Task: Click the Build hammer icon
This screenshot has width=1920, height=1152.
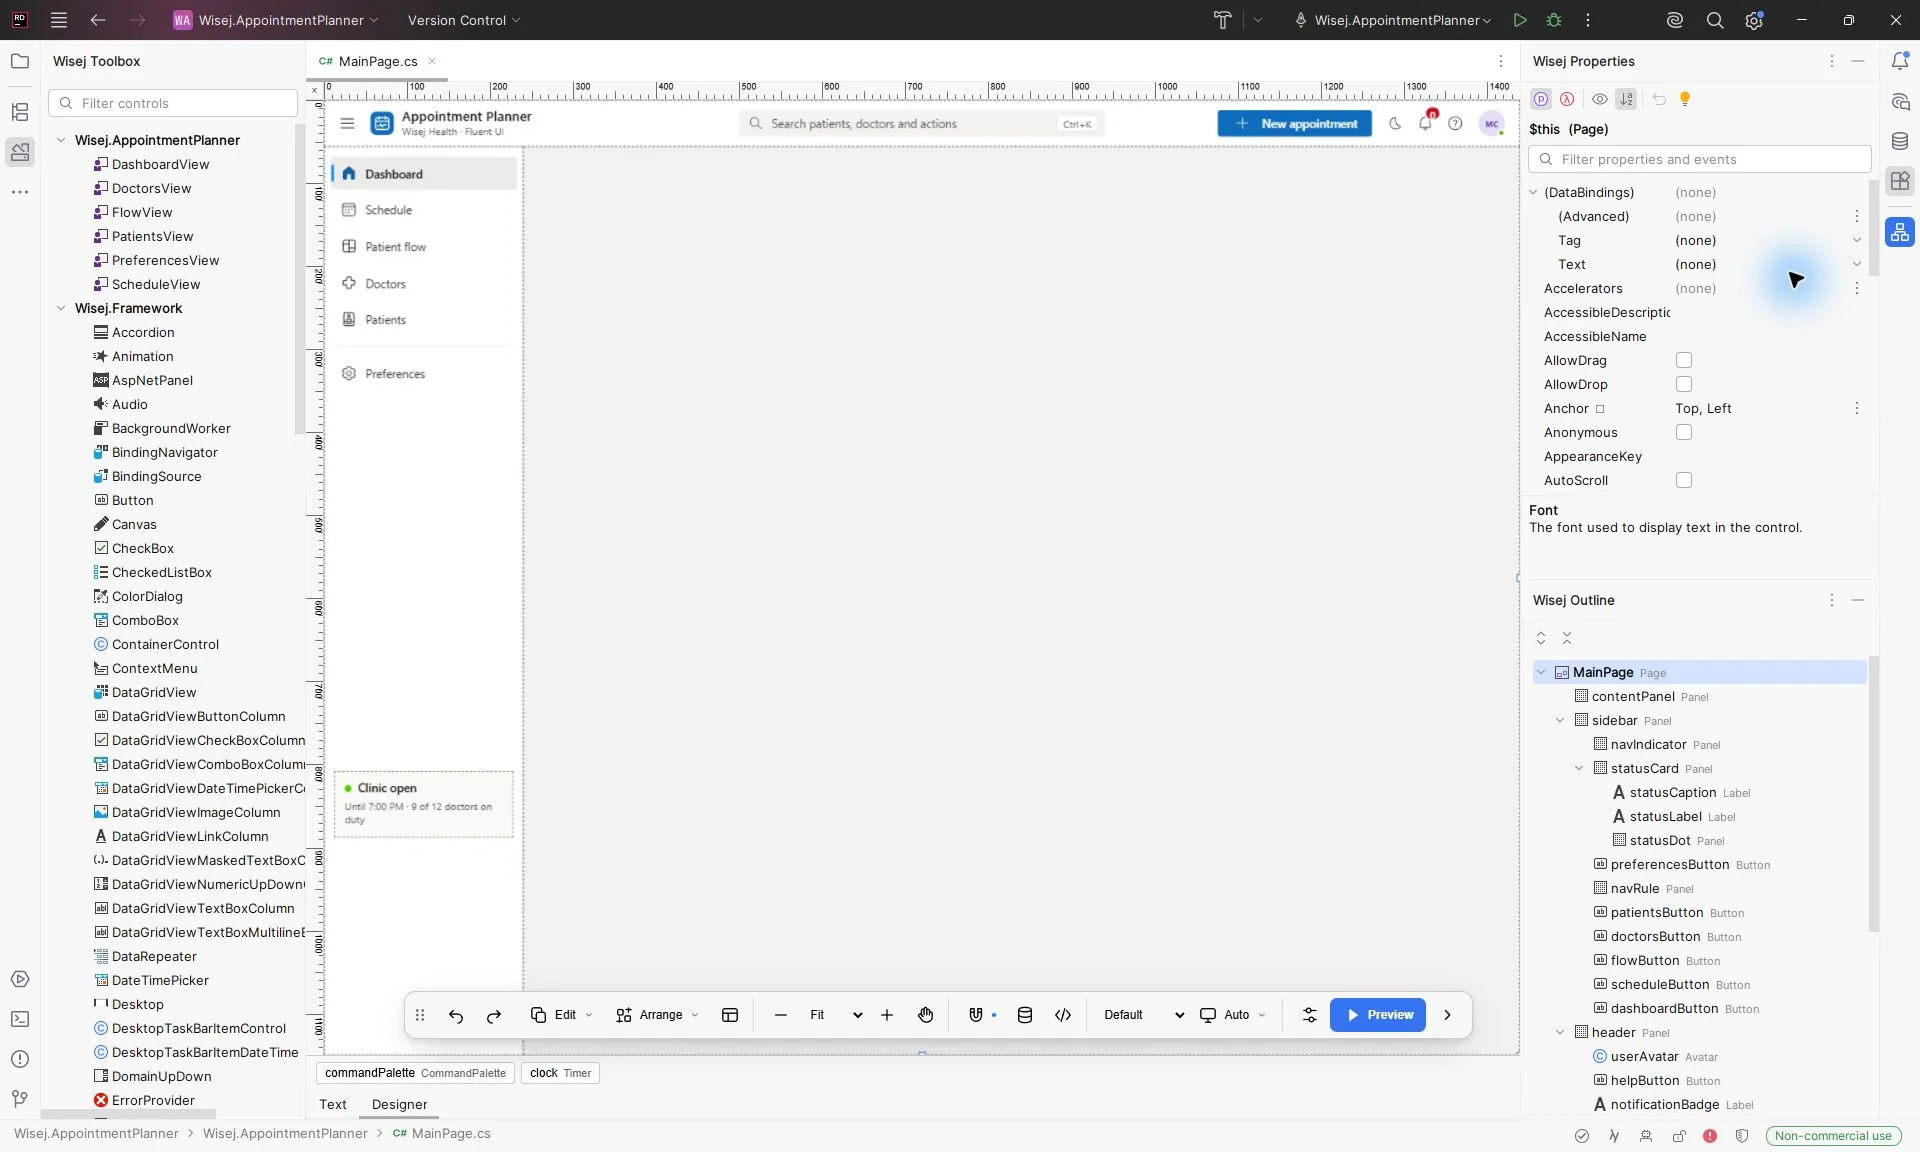Action: 1222,20
